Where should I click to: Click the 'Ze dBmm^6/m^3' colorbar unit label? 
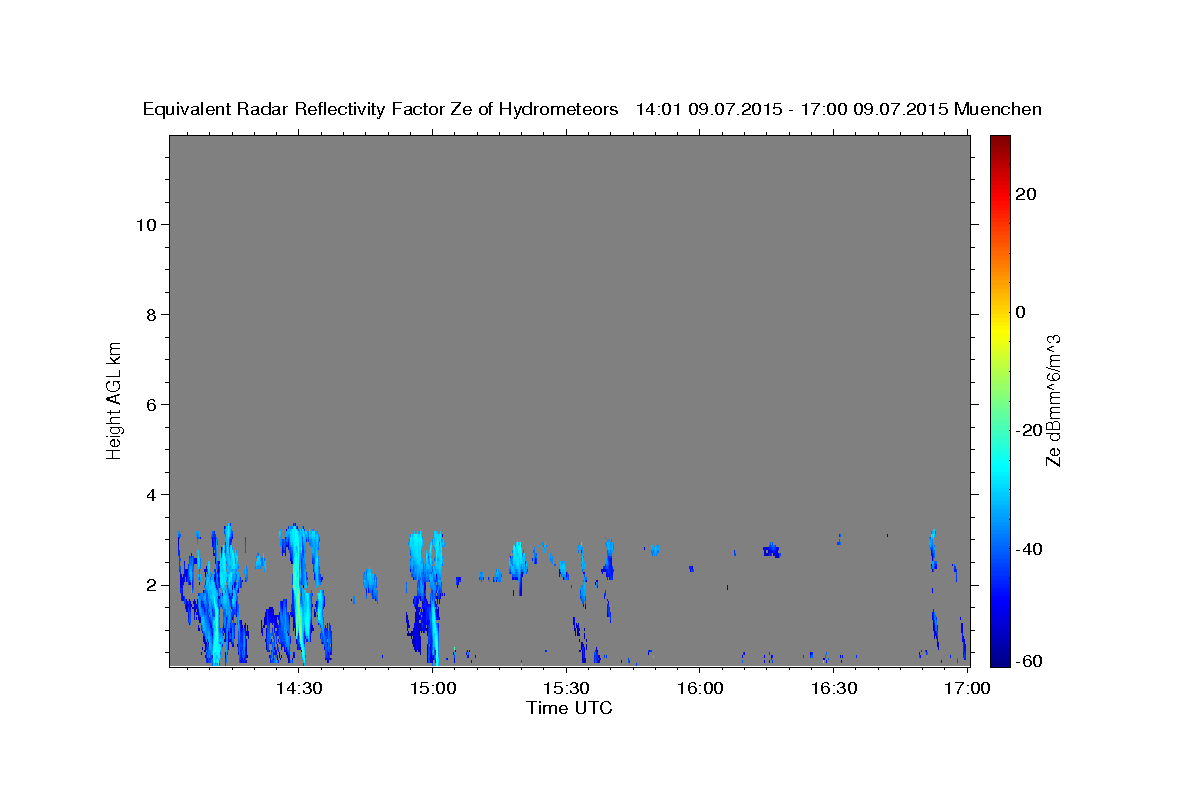tap(1053, 400)
